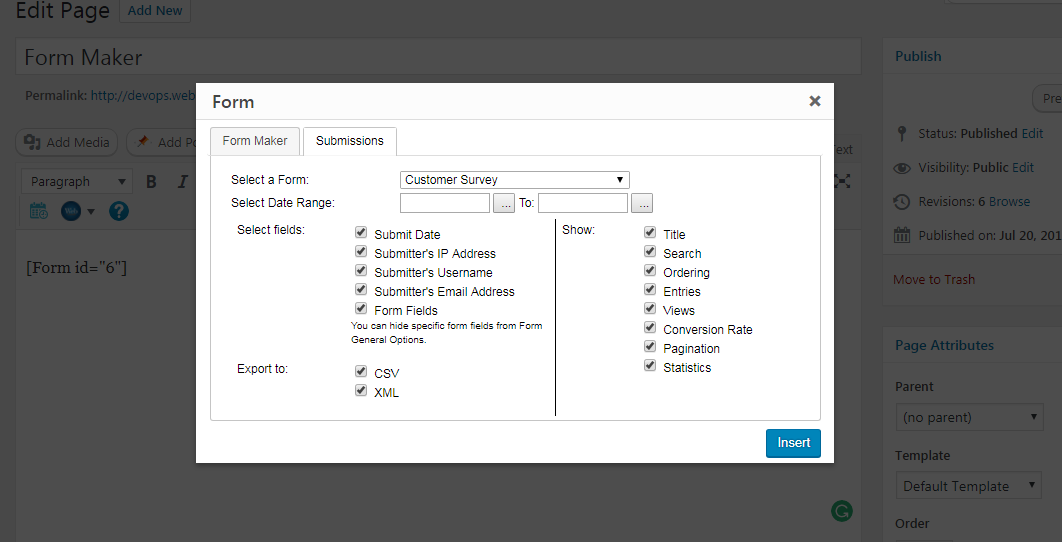The height and width of the screenshot is (542, 1062).
Task: Select the Submissions tab
Action: (x=349, y=141)
